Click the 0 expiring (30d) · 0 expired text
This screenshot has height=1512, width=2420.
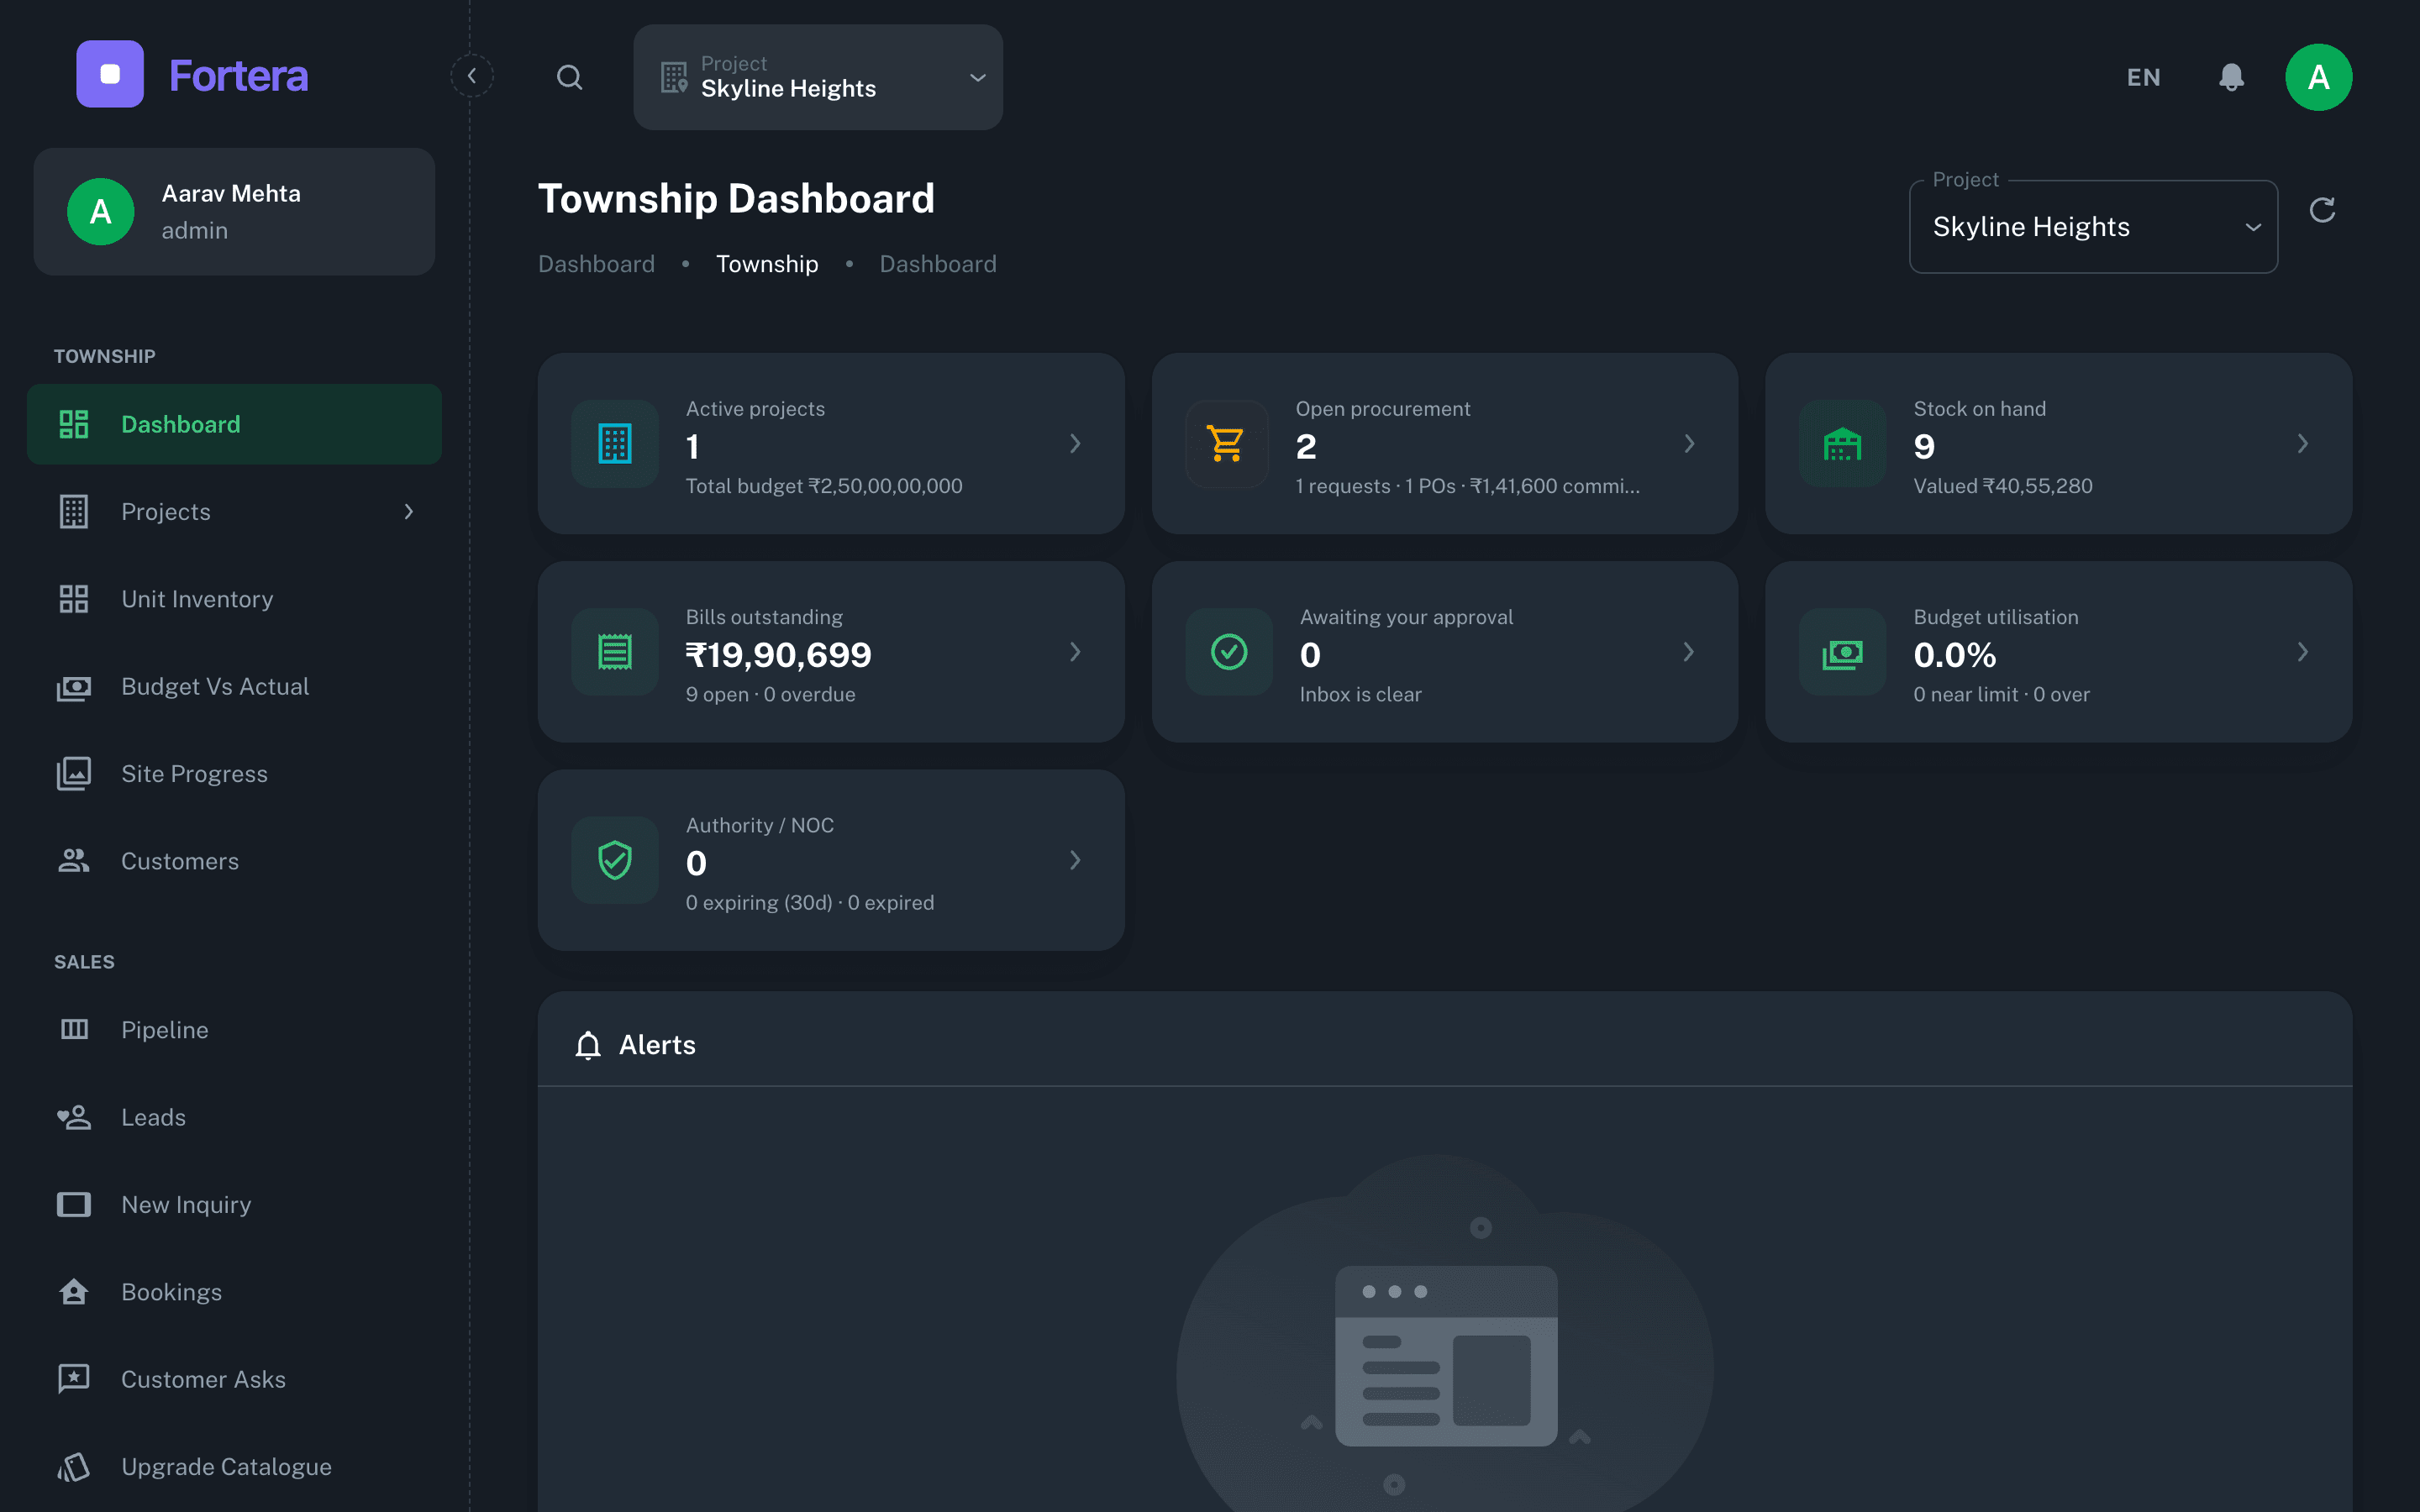[x=810, y=903]
